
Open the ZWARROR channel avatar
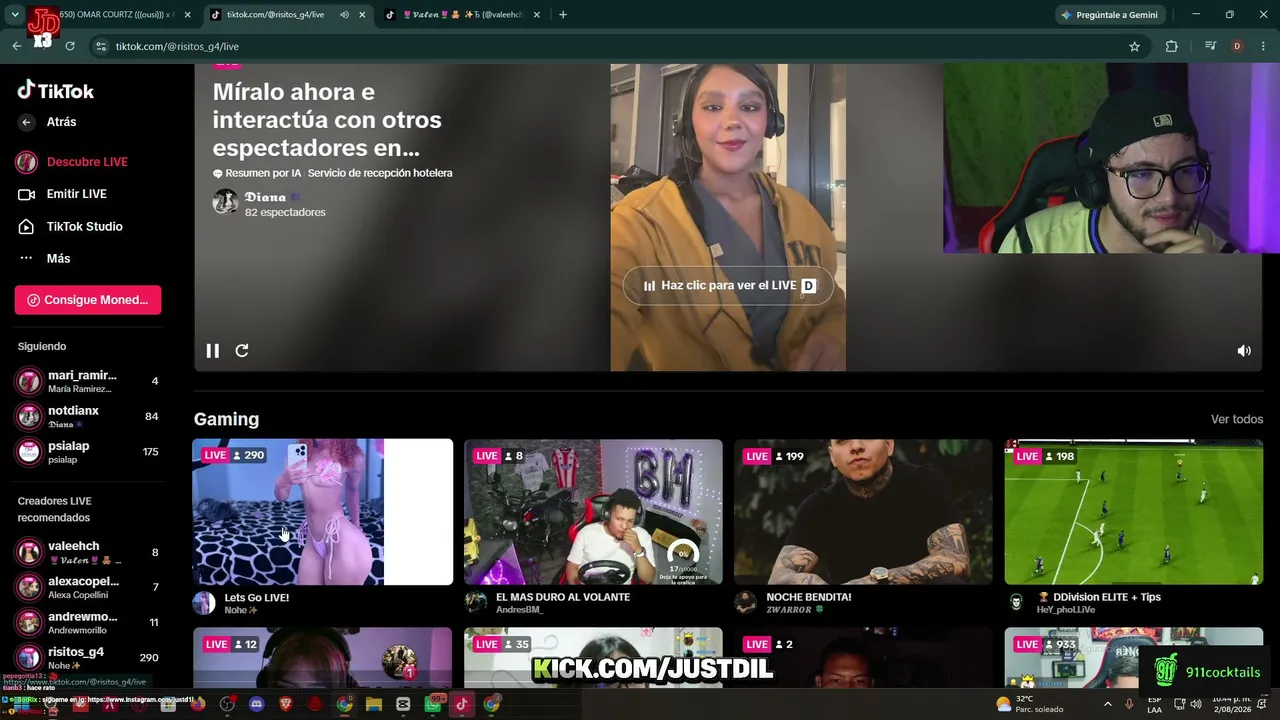point(746,602)
